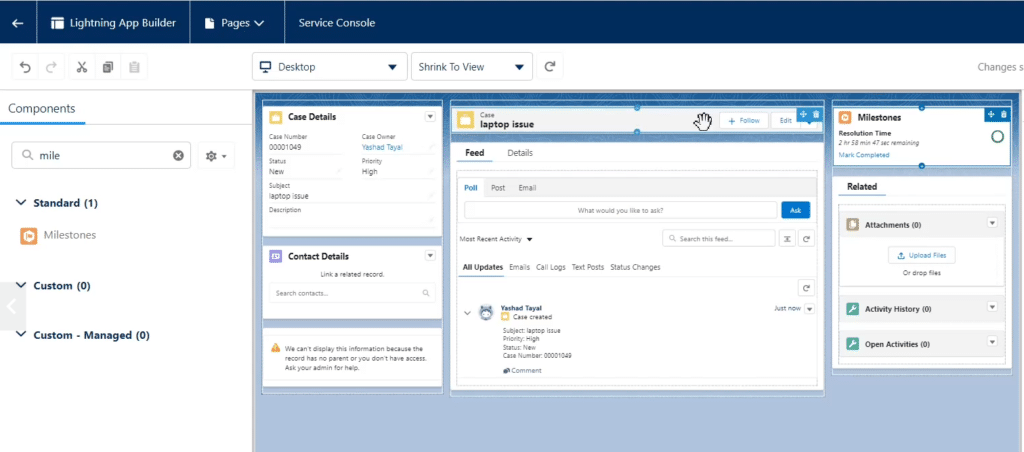1024x452 pixels.
Task: Open the Most Recent Activity sort dropdown
Action: (496, 239)
